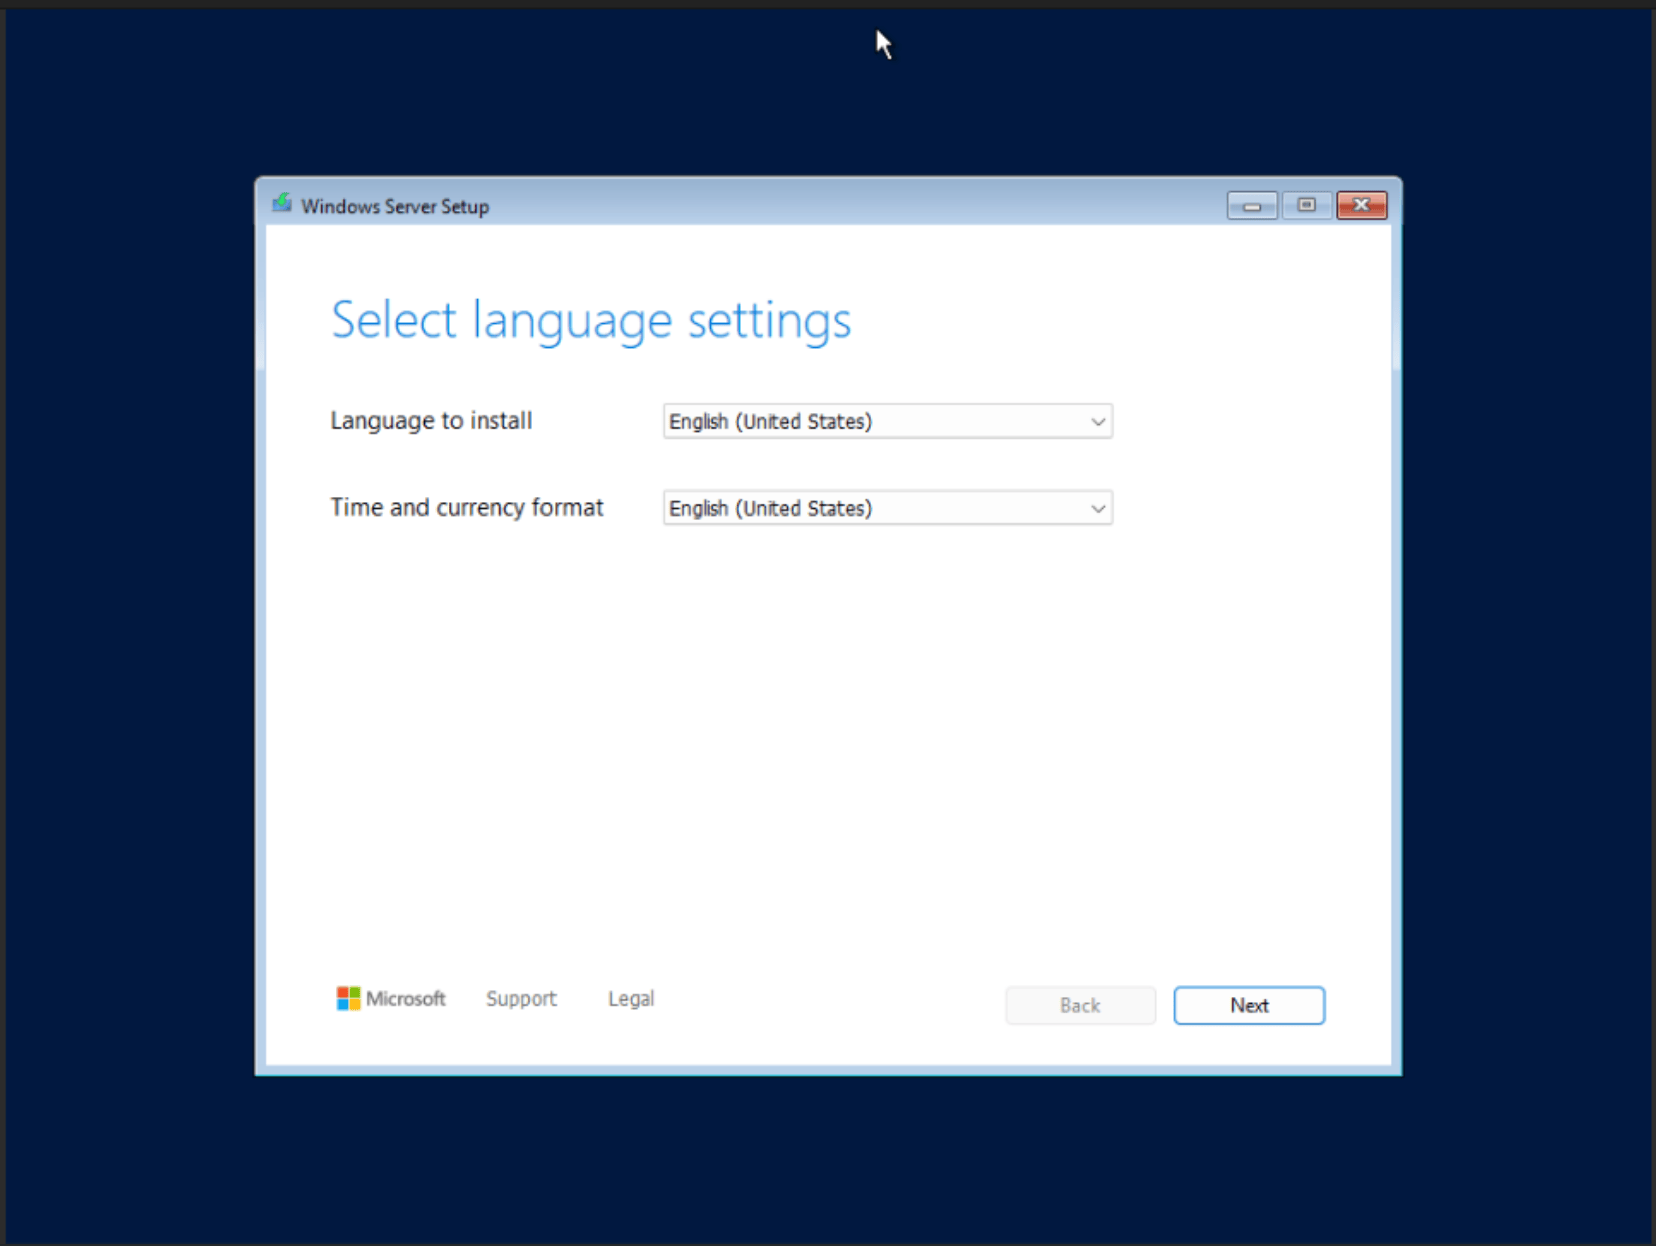Expand the chevron on Time and currency format
The width and height of the screenshot is (1656, 1246).
(1098, 508)
